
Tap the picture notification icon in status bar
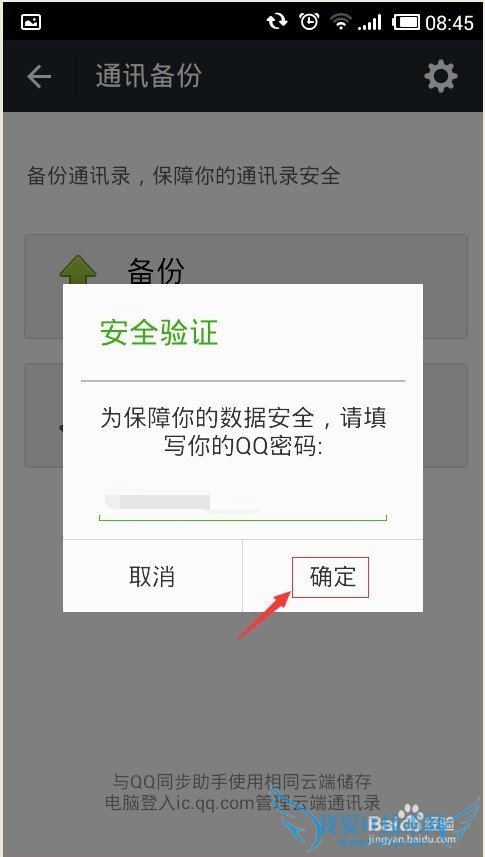click(31, 22)
